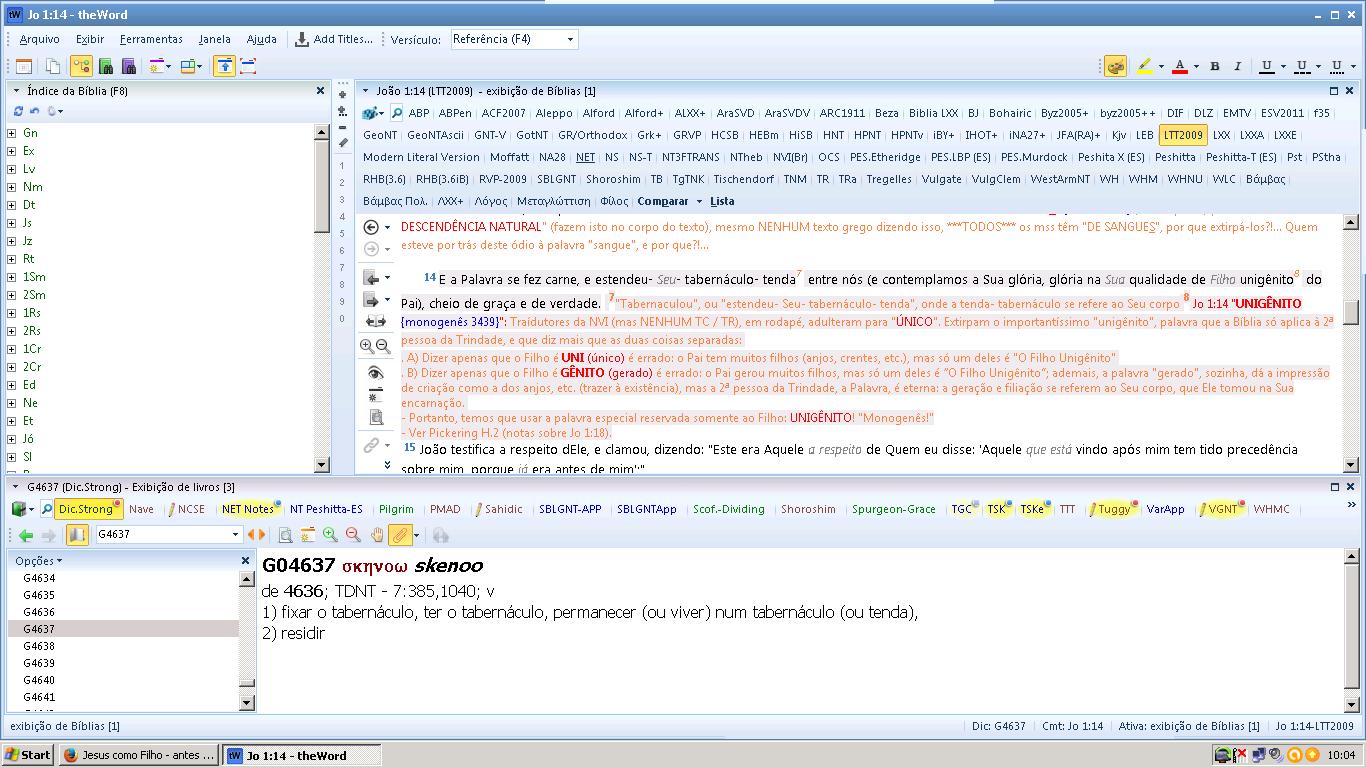
Task: Toggle the paperclip link button
Action: (400, 535)
